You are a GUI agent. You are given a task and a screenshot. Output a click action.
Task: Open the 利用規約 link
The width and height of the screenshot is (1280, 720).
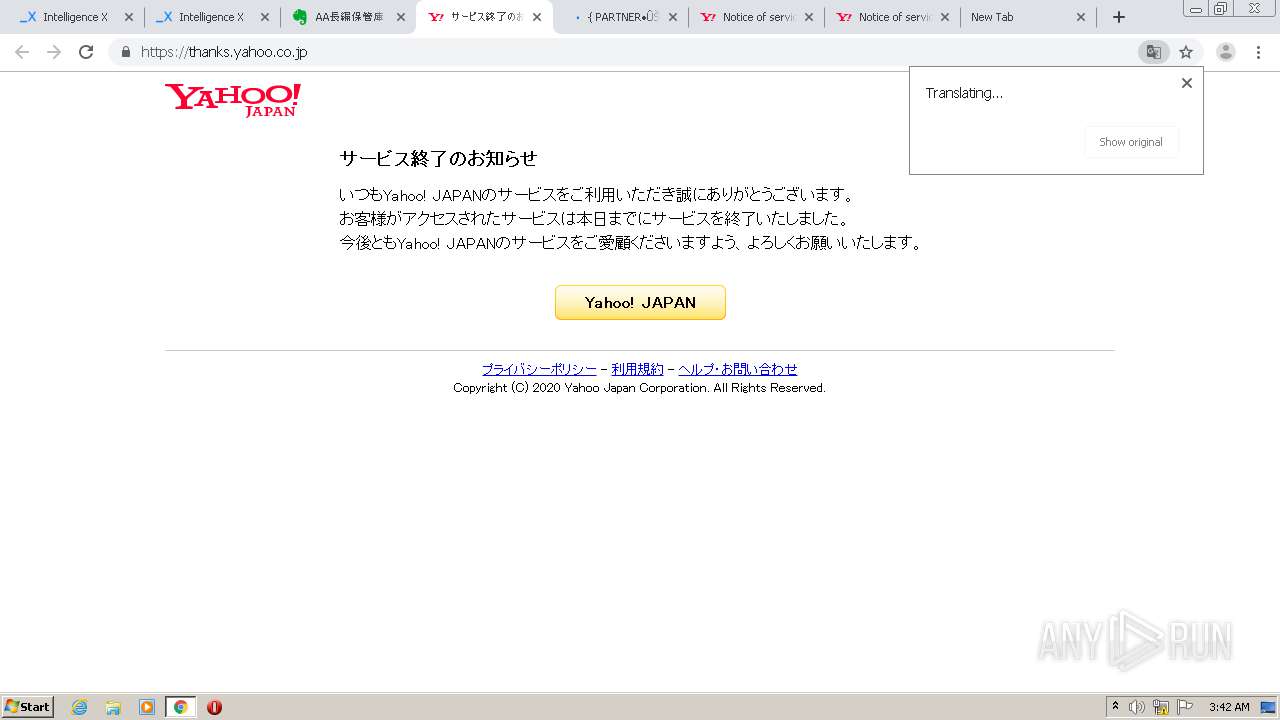point(637,369)
